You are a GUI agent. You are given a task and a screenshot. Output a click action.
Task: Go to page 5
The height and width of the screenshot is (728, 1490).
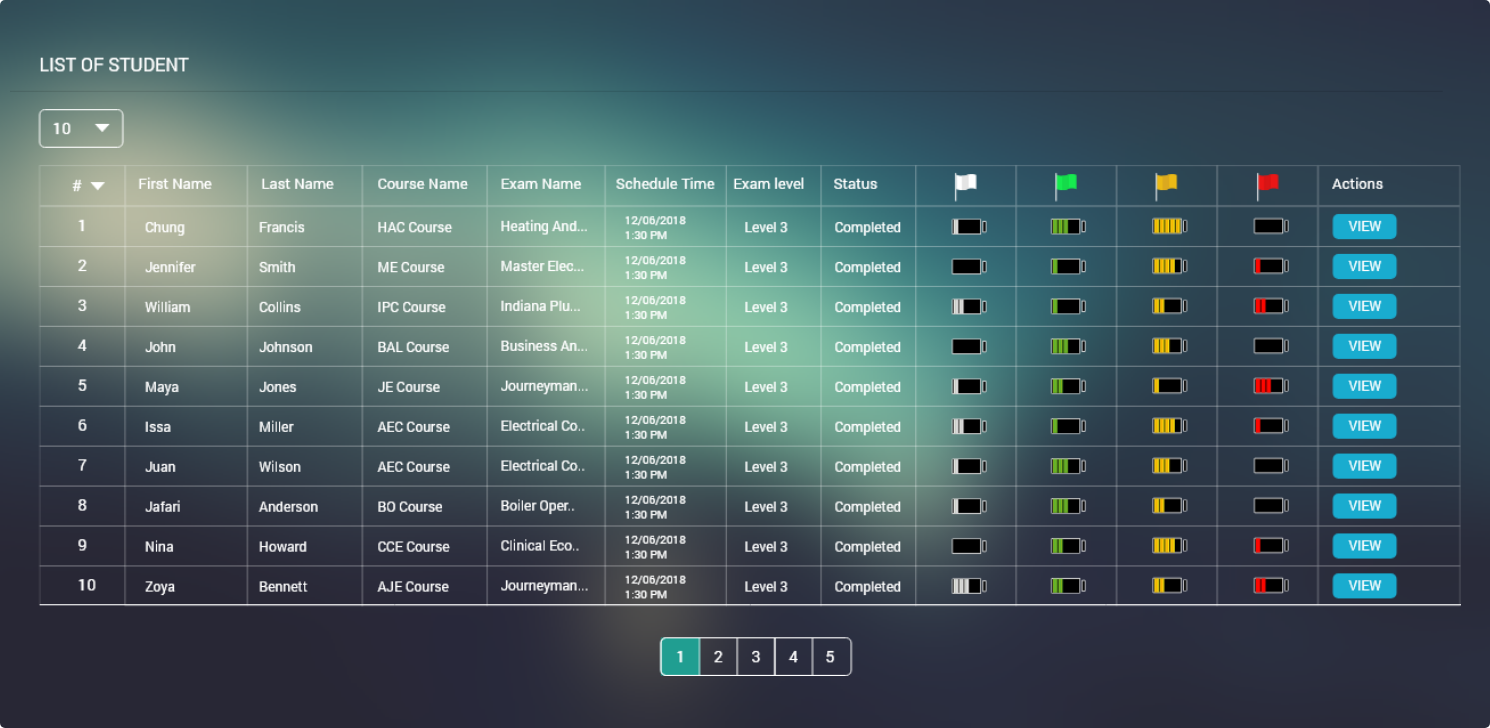[831, 657]
